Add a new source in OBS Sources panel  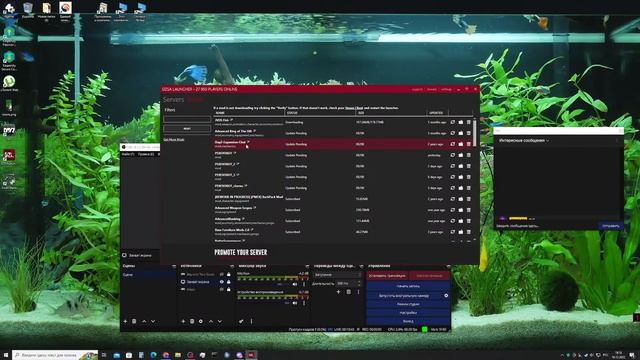click(x=183, y=321)
